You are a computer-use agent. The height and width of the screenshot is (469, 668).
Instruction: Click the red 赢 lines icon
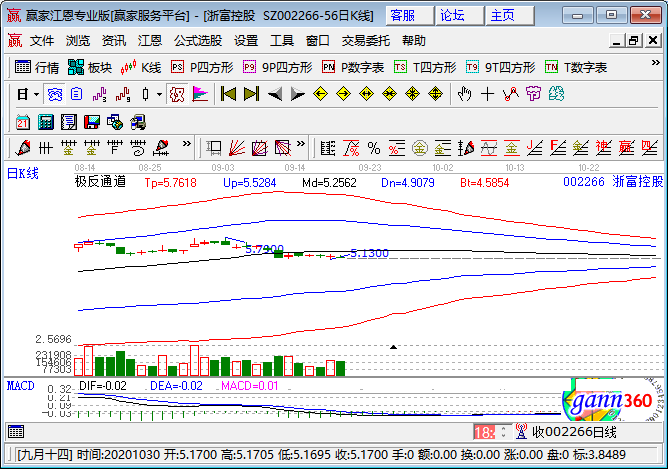(626, 148)
